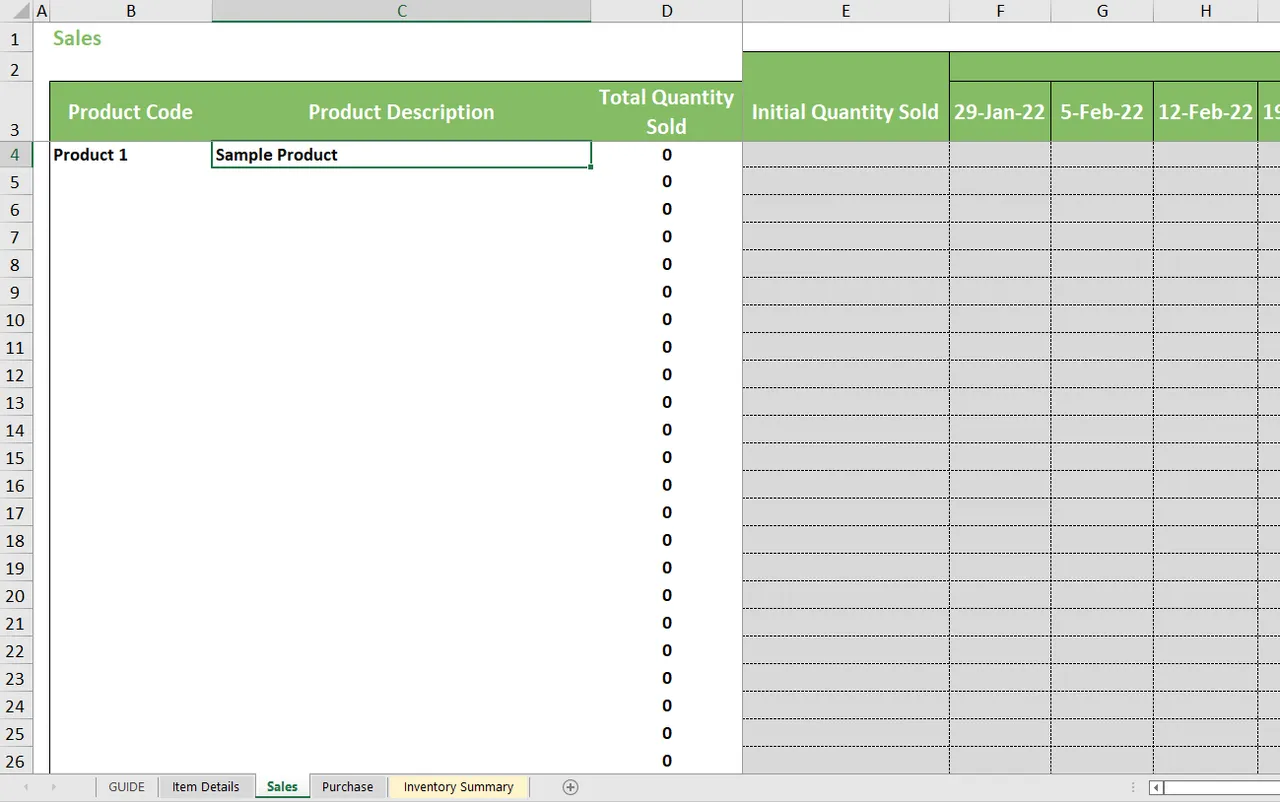Select column C header
The height and width of the screenshot is (802, 1280).
pos(401,11)
